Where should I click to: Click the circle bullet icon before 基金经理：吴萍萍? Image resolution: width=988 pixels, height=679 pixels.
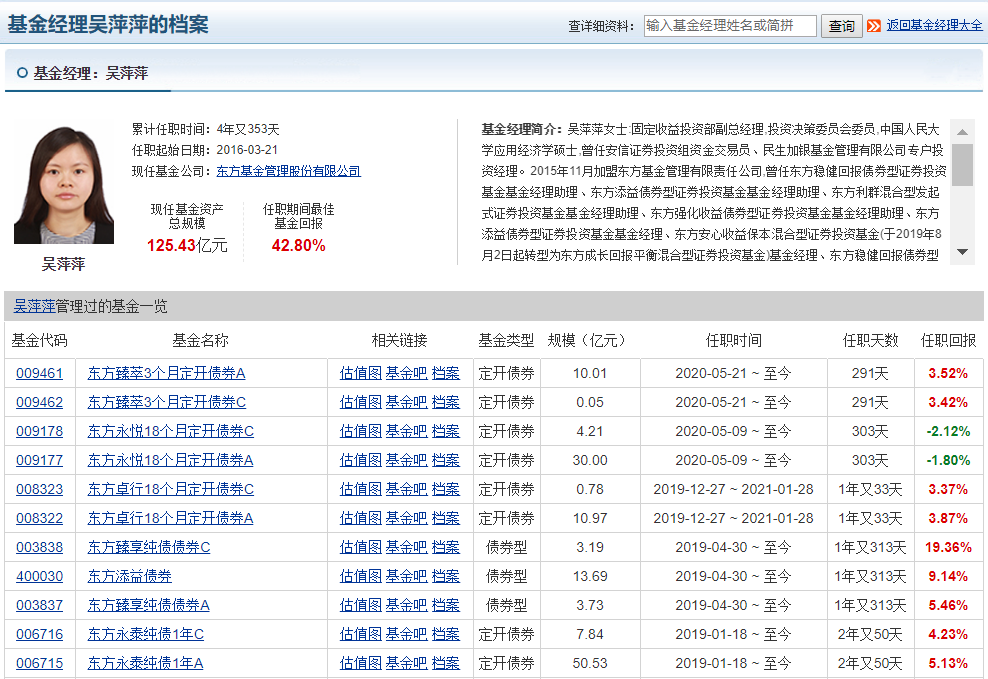22,73
